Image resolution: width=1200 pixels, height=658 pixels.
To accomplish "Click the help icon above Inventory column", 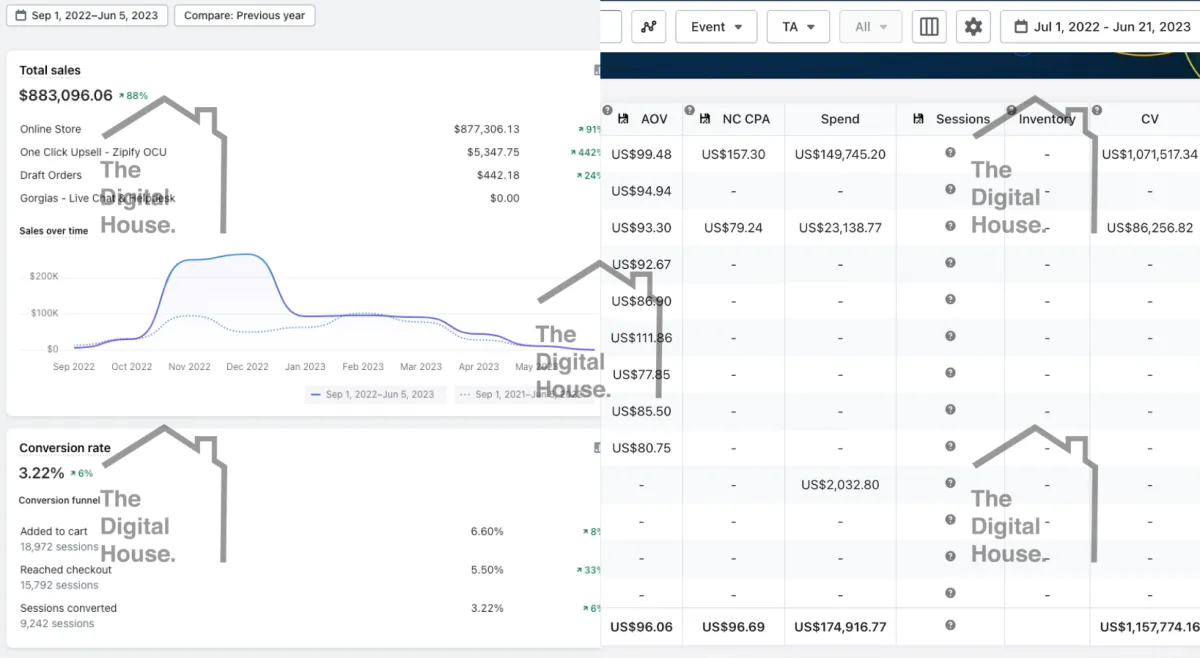I will 1010,109.
